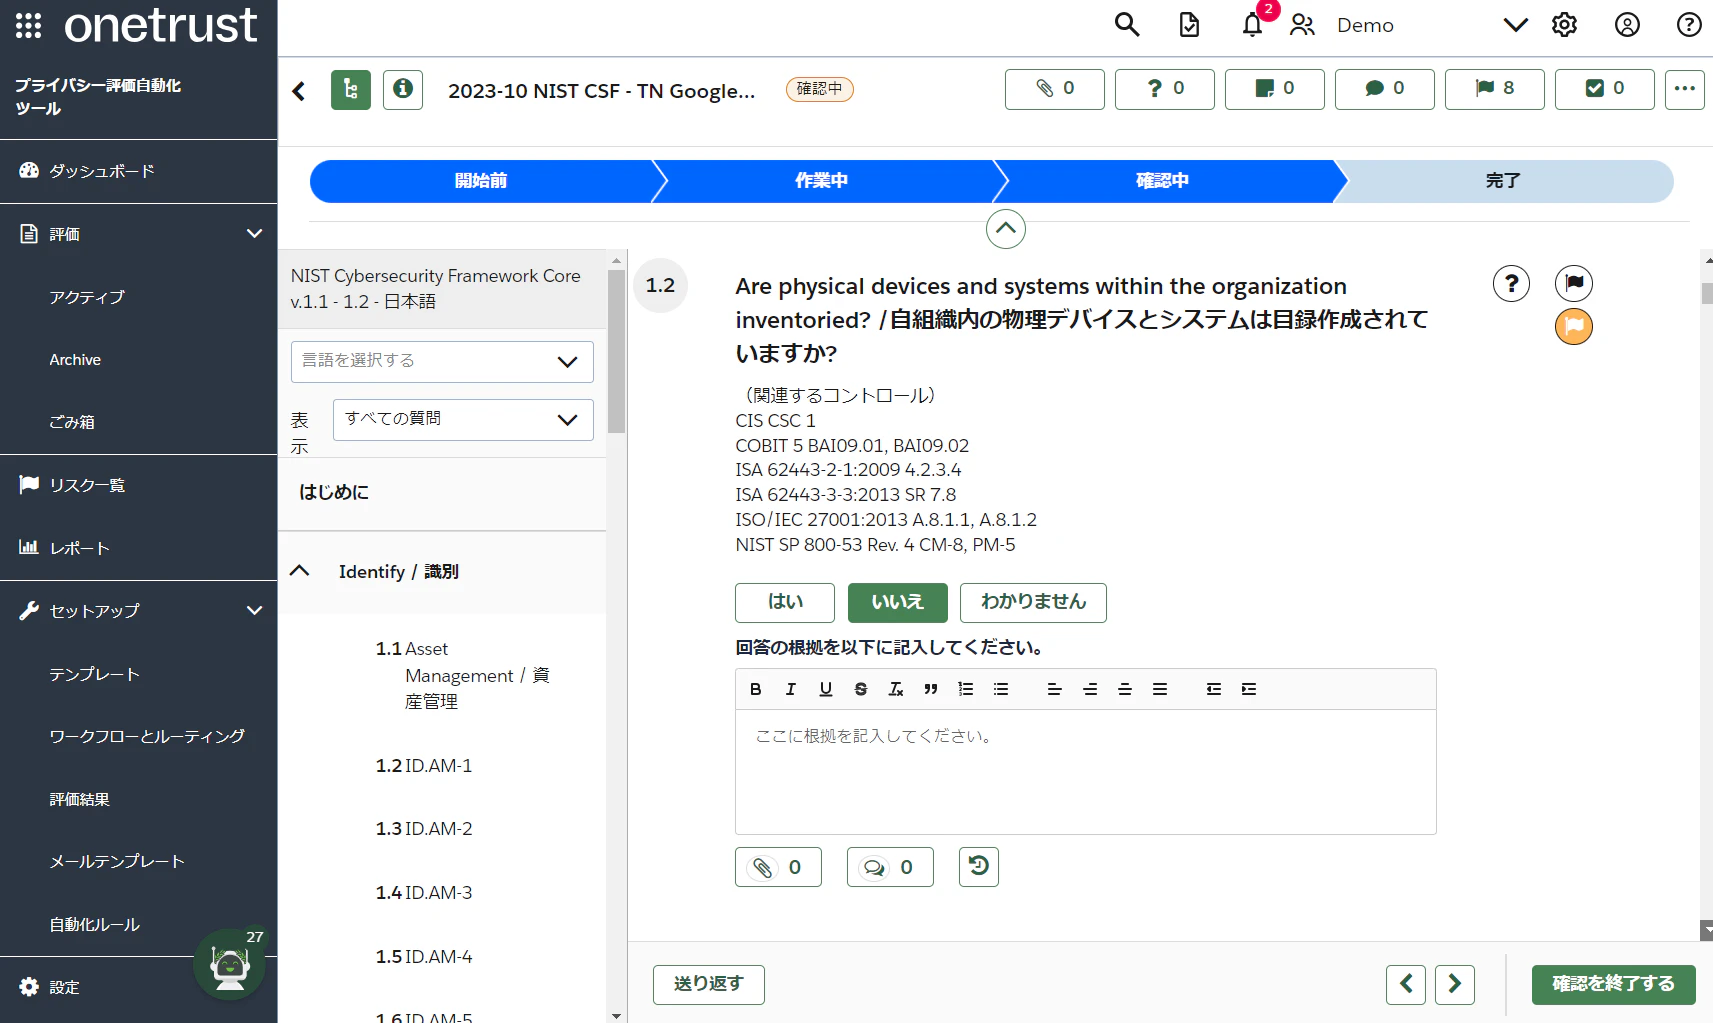Clear text formatting in editor
Viewport: 1713px width, 1023px height.
(896, 689)
